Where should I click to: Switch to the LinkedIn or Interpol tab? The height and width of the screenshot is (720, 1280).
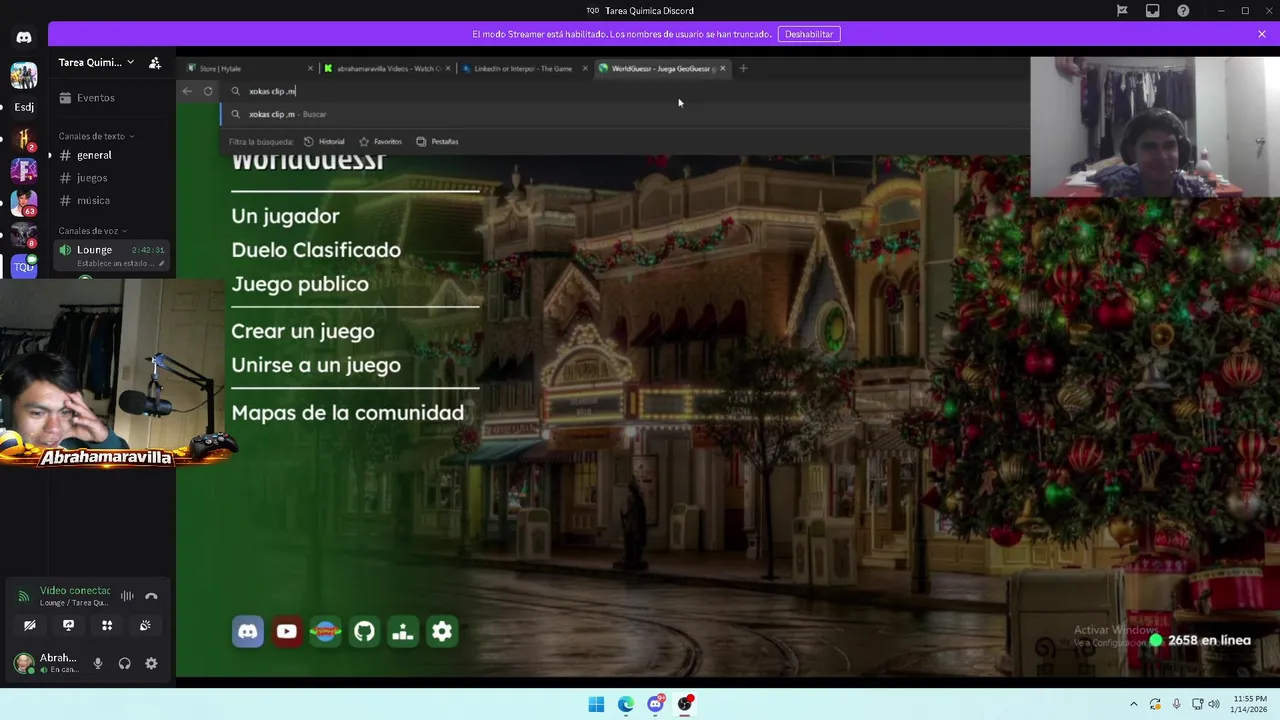[x=523, y=69]
